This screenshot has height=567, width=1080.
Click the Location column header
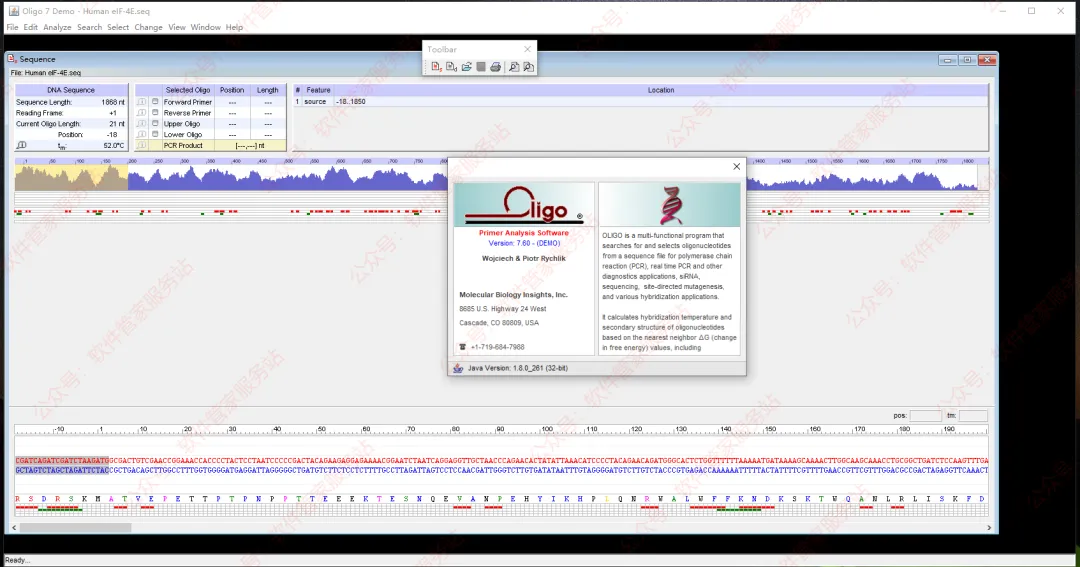661,90
